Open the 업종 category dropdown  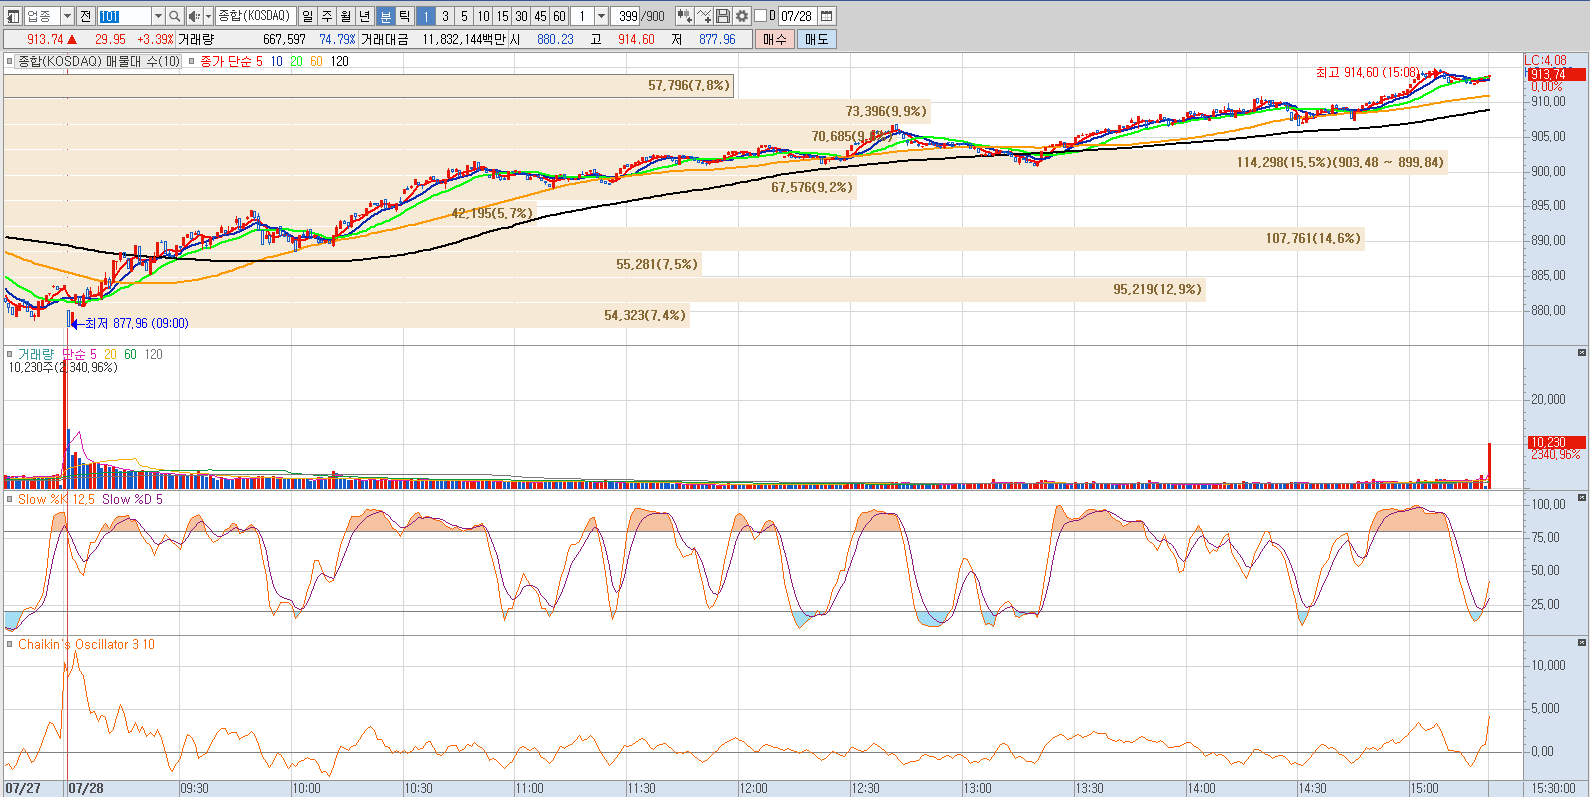pos(67,16)
